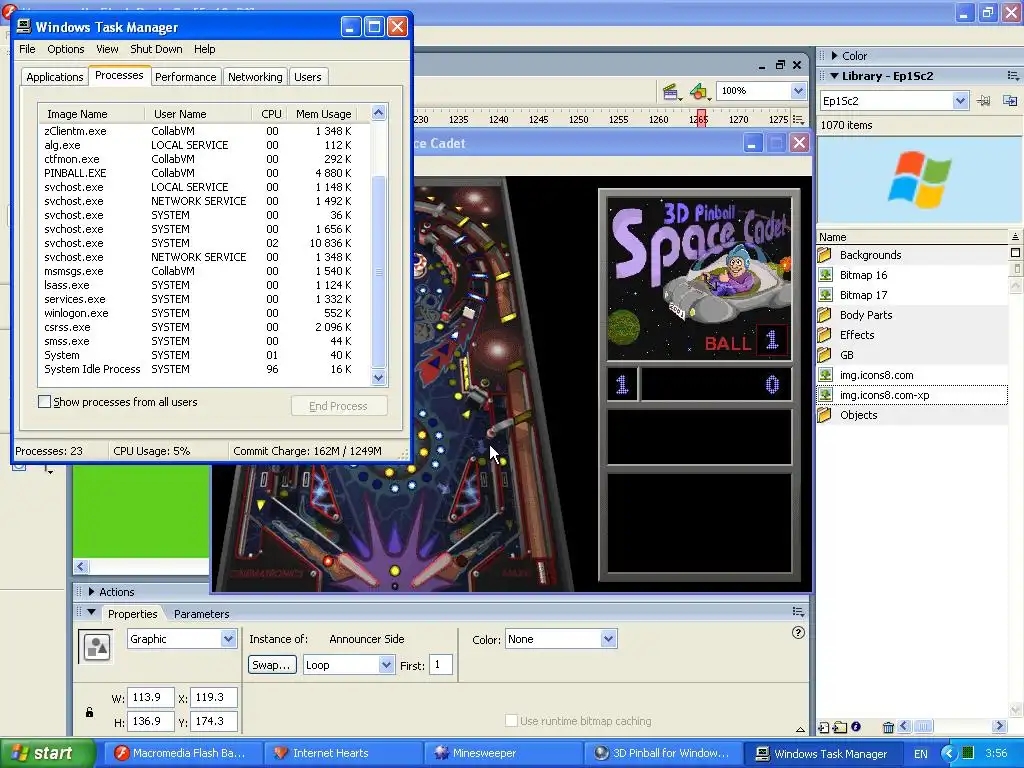The height and width of the screenshot is (768, 1024).
Task: Switch to the Networking tab
Action: point(255,77)
